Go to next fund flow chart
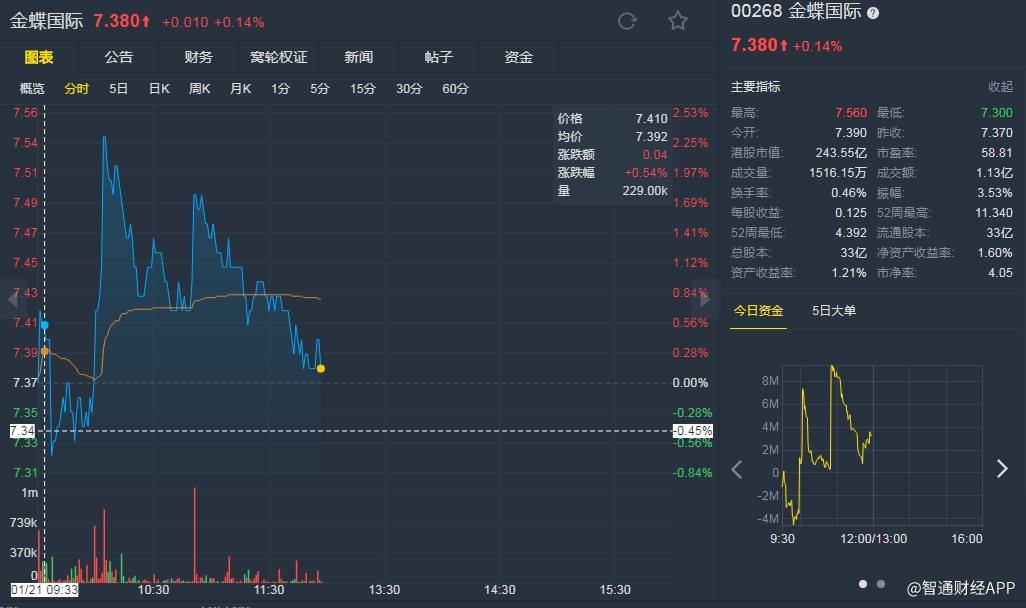The image size is (1026, 608). (1002, 469)
